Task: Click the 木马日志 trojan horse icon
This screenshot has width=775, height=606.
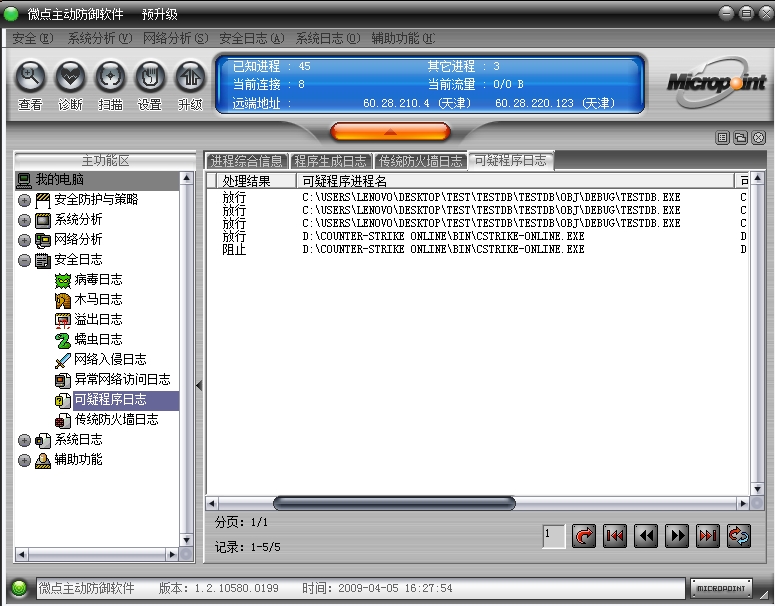Action: pos(63,300)
